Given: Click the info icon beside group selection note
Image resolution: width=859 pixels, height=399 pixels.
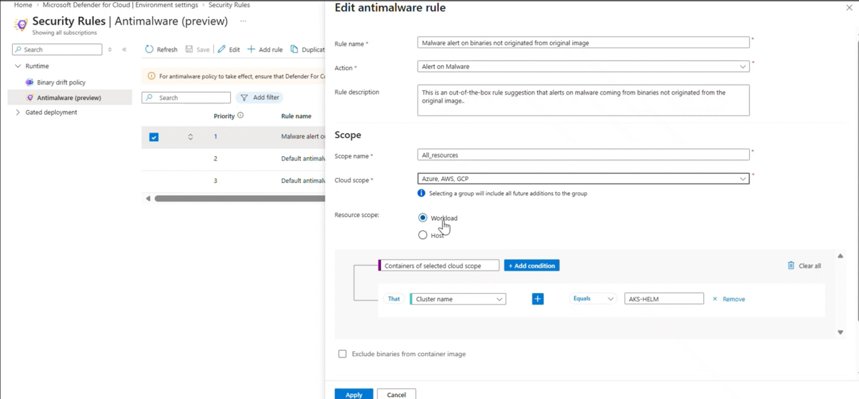Looking at the screenshot, I should [421, 193].
